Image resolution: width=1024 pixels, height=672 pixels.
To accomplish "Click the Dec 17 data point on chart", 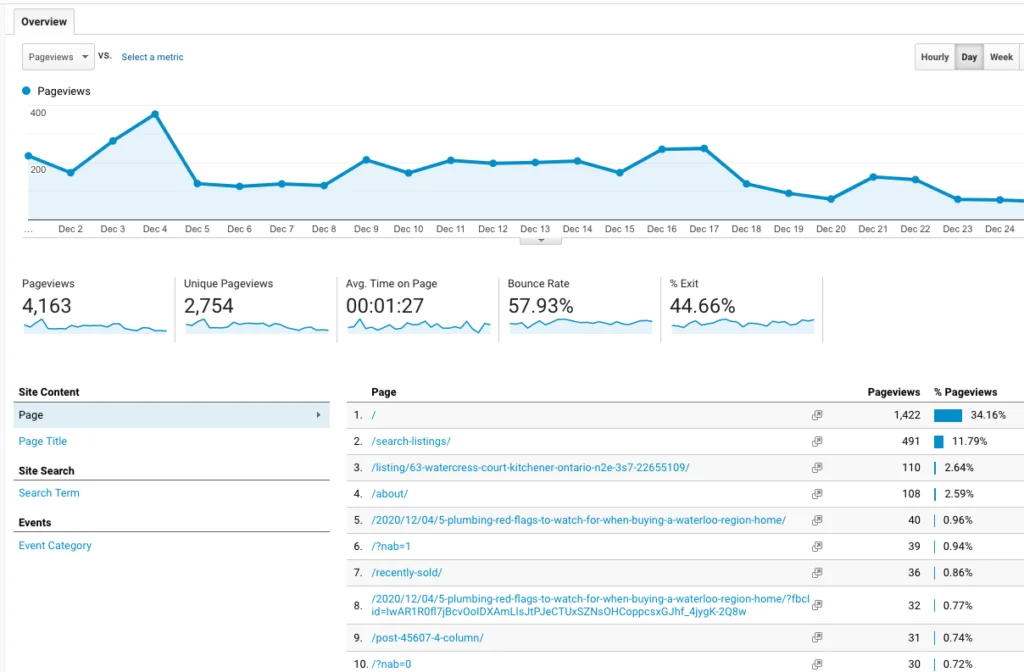I will 704,148.
